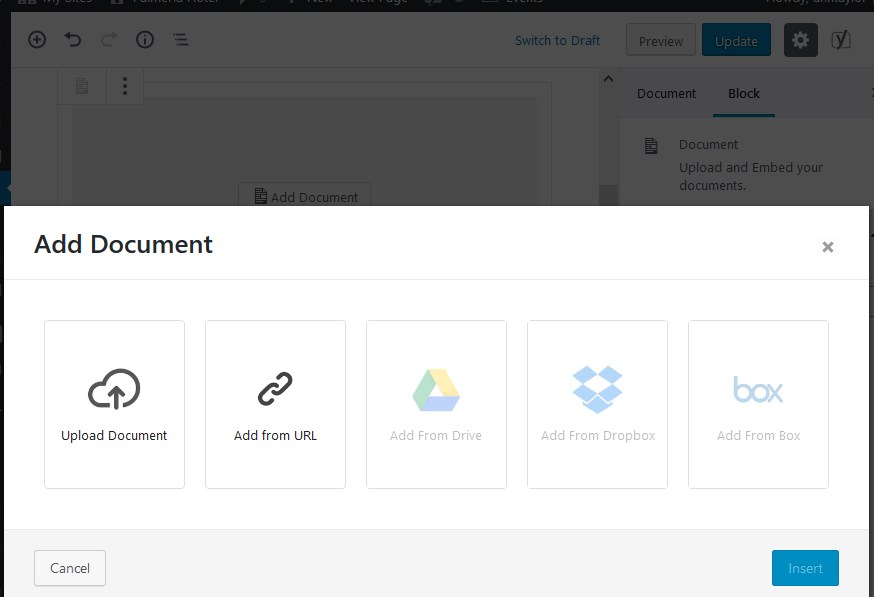This screenshot has height=597, width=874.
Task: Click the Add block plus icon
Action: (37, 40)
